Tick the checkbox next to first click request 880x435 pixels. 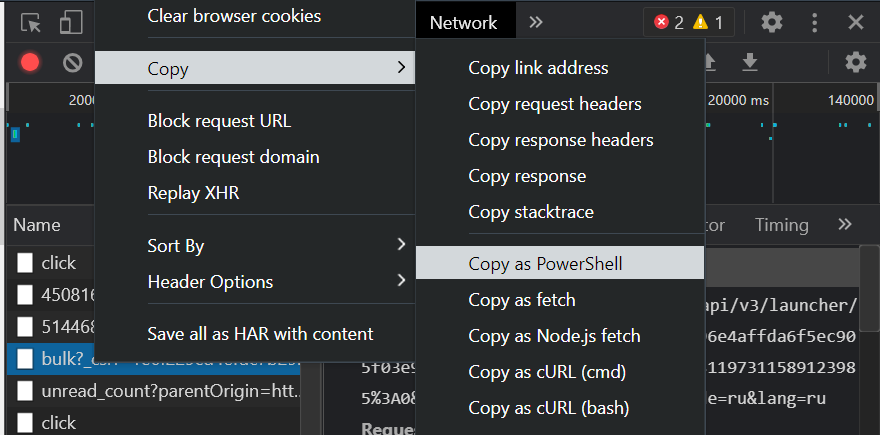click(x=25, y=263)
